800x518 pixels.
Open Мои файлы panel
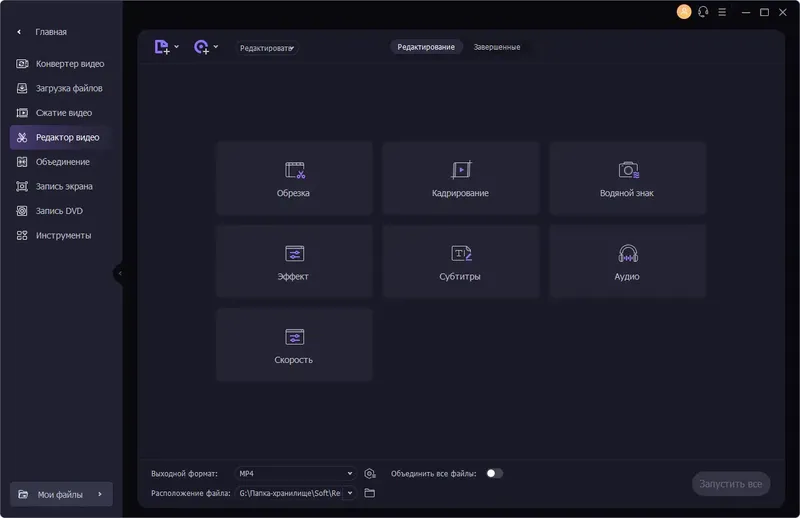[61, 494]
